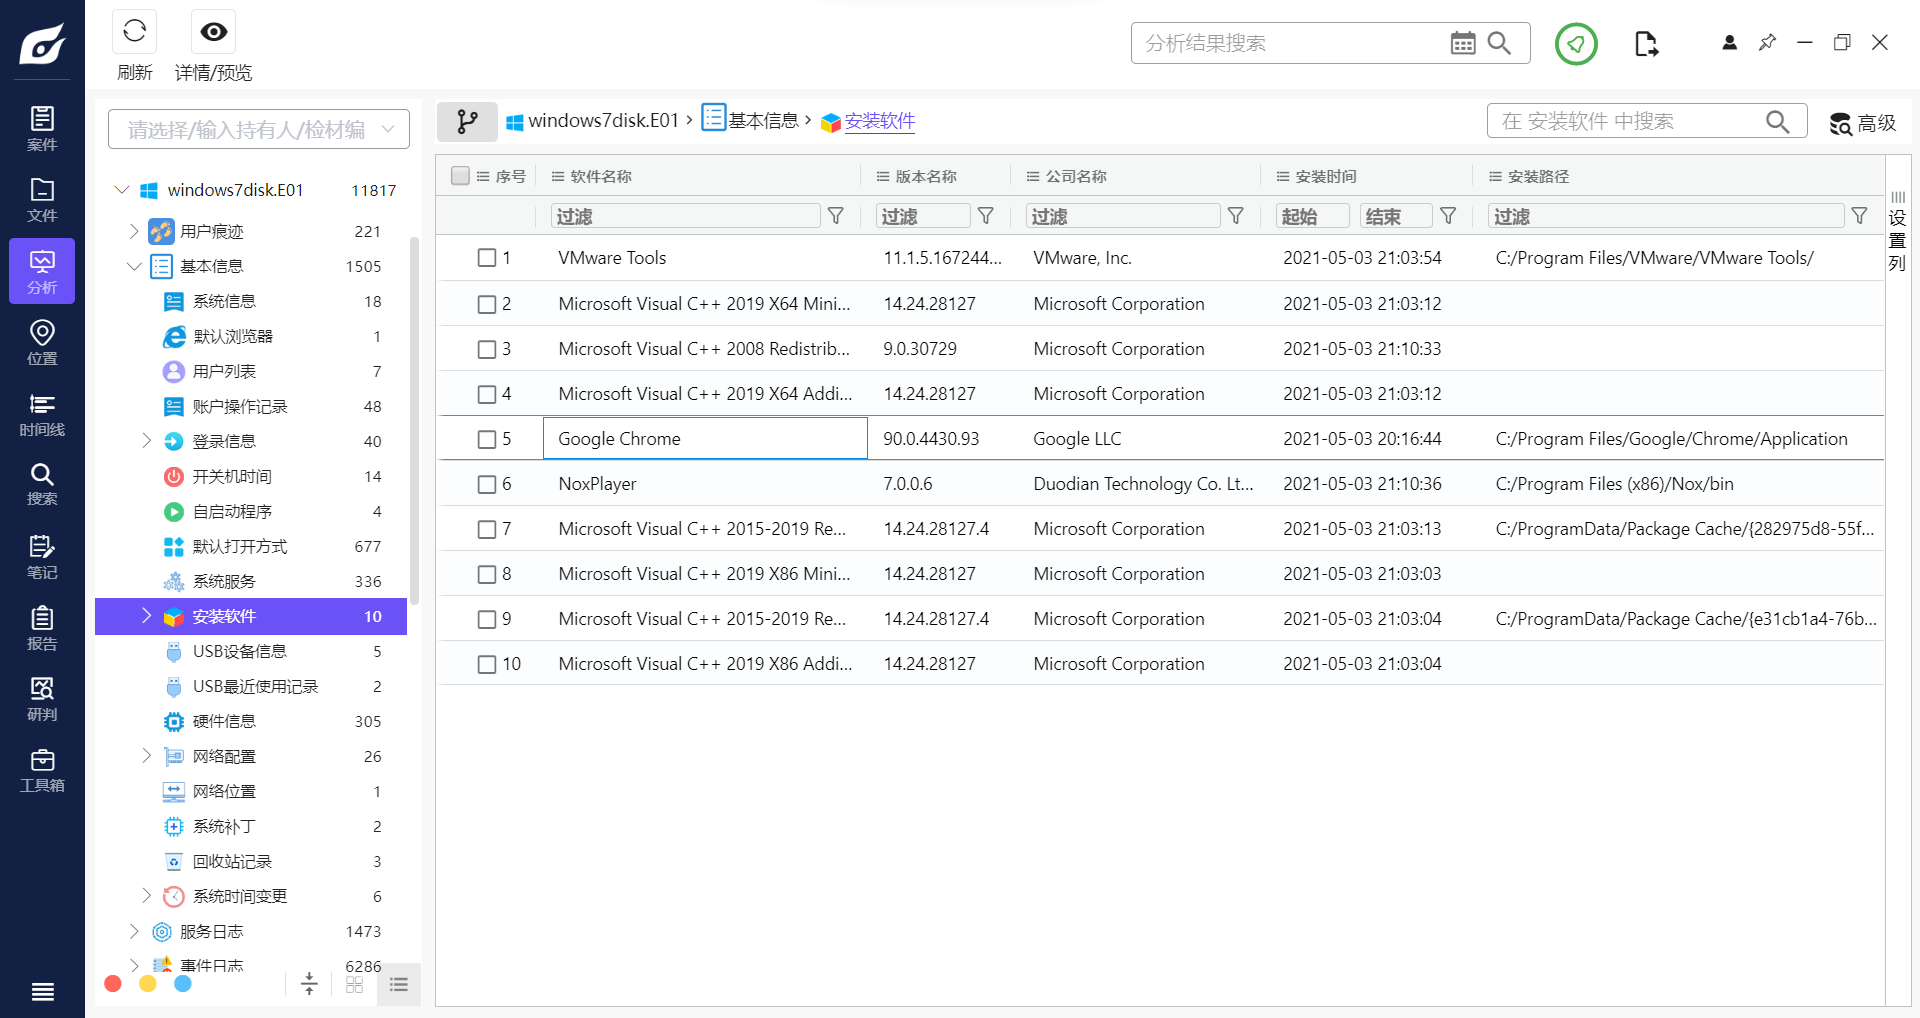Click the yellow color tag dot
This screenshot has width=1920, height=1018.
[148, 984]
